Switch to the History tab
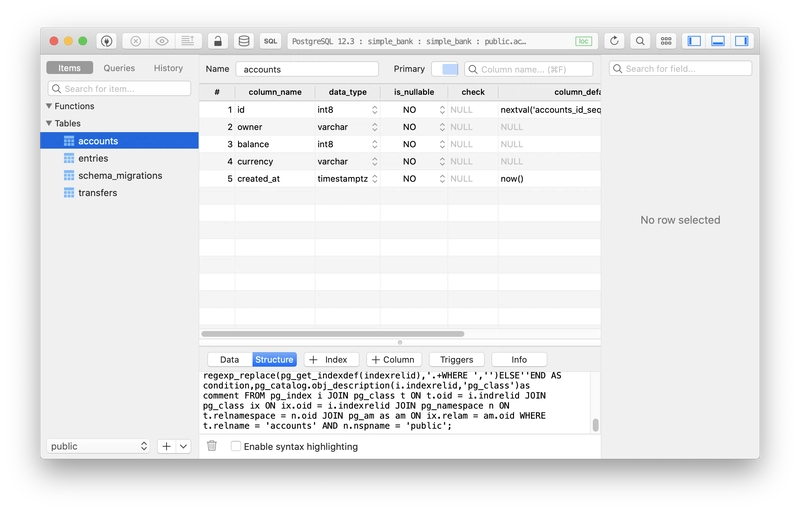This screenshot has height=512, width=800. (x=168, y=68)
